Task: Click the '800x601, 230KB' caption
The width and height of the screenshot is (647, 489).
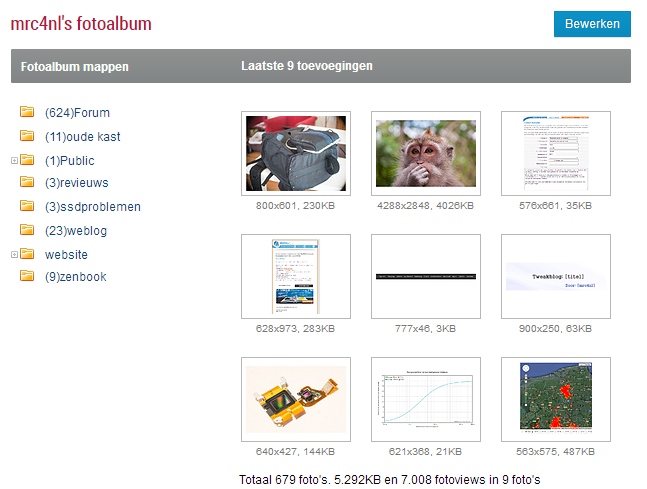Action: [x=295, y=206]
